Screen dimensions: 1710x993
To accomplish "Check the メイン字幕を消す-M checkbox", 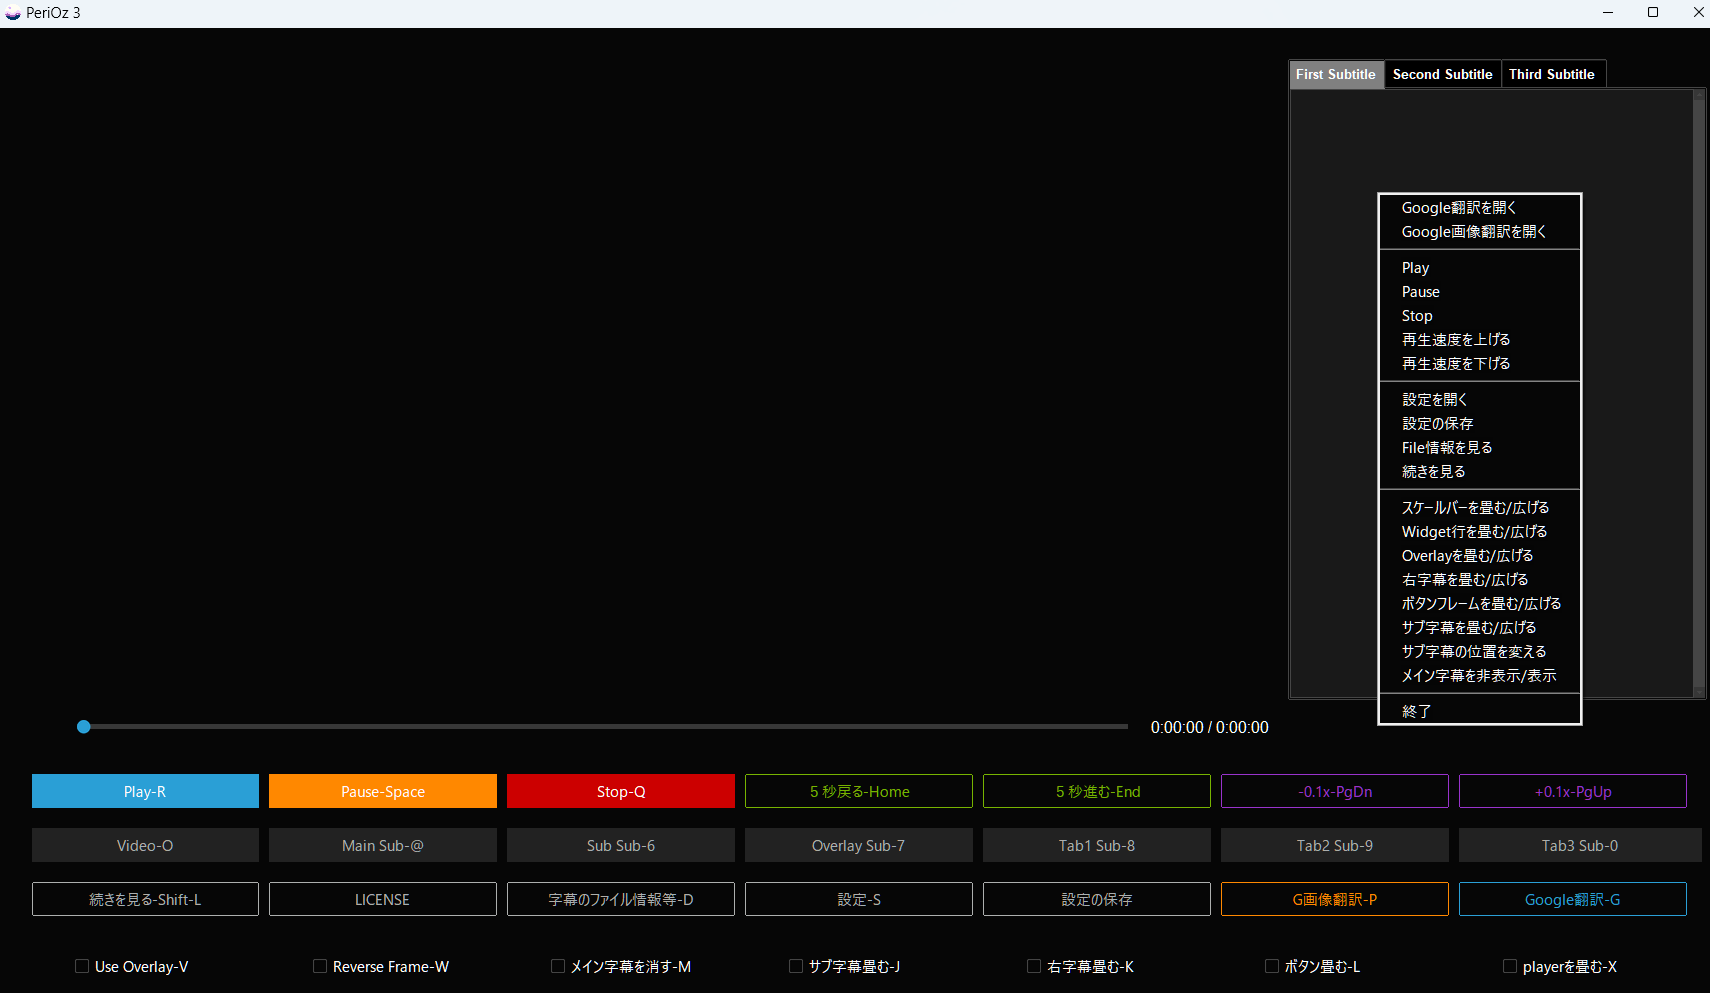I will point(558,966).
